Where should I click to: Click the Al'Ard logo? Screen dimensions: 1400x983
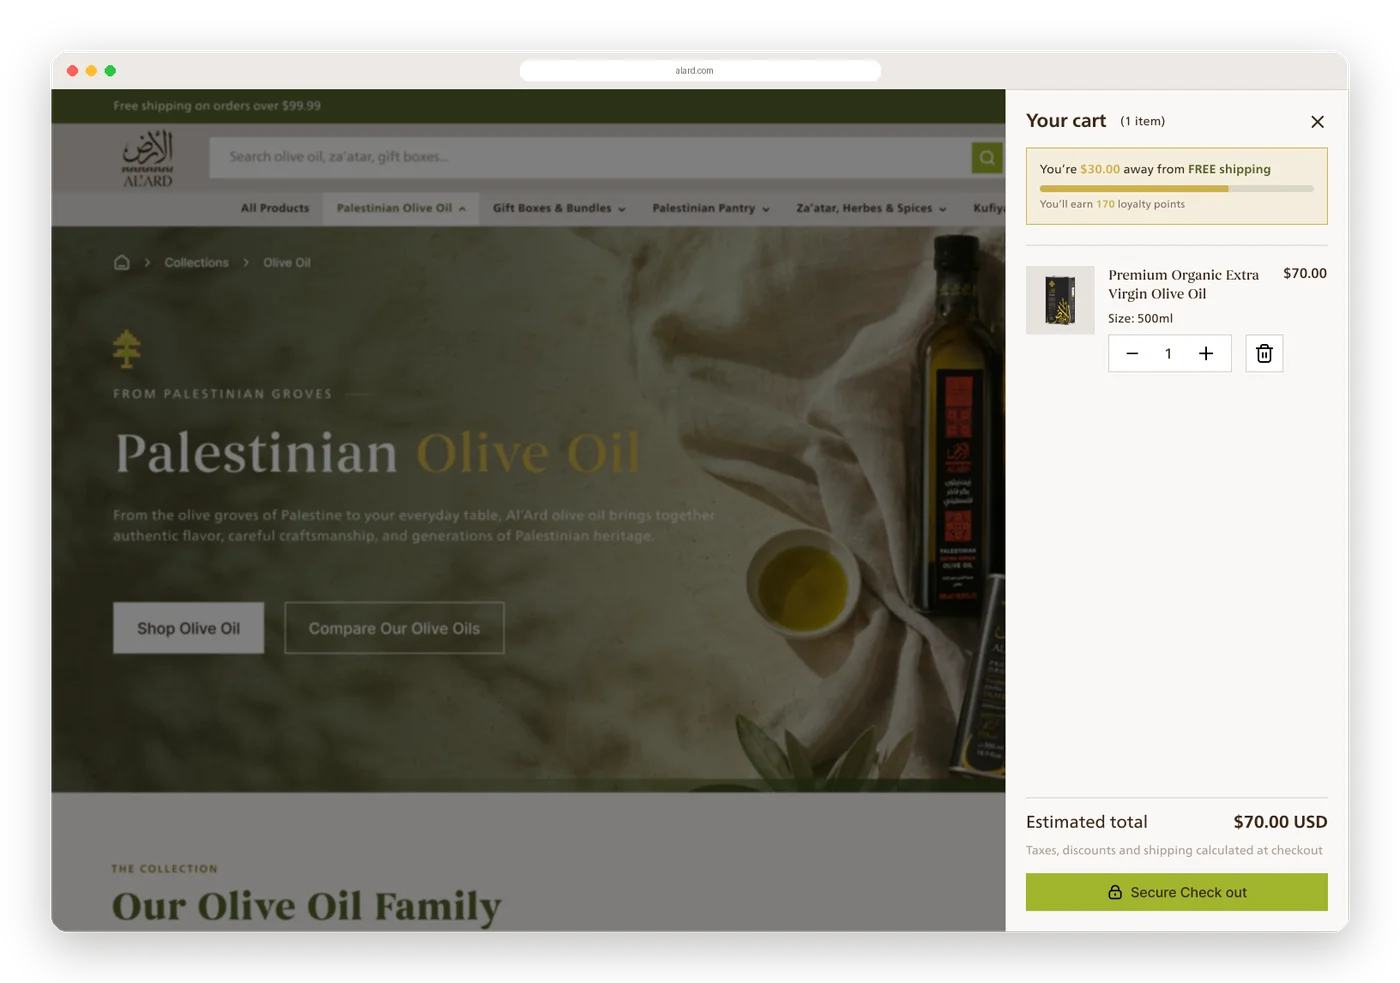148,158
